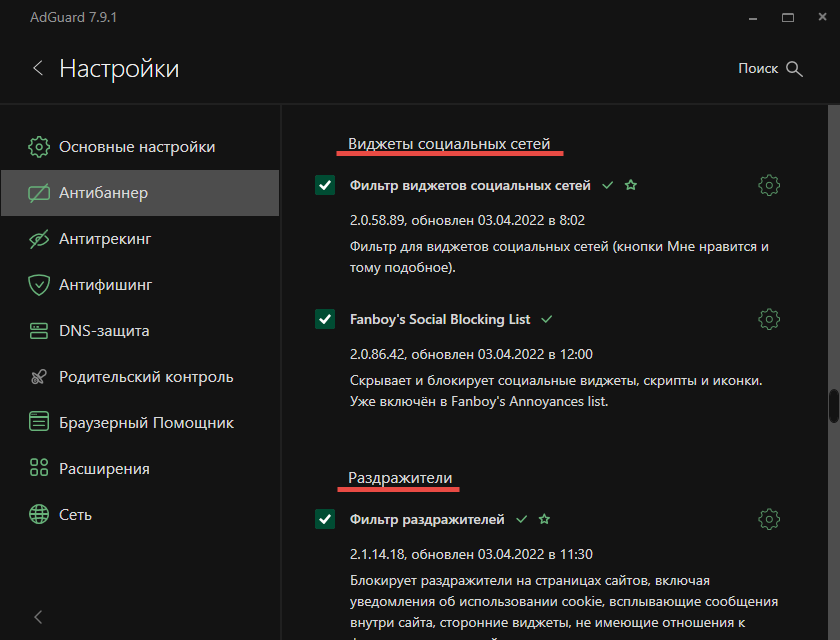Click the globe Сеть icon
840x640 pixels.
pos(39,514)
